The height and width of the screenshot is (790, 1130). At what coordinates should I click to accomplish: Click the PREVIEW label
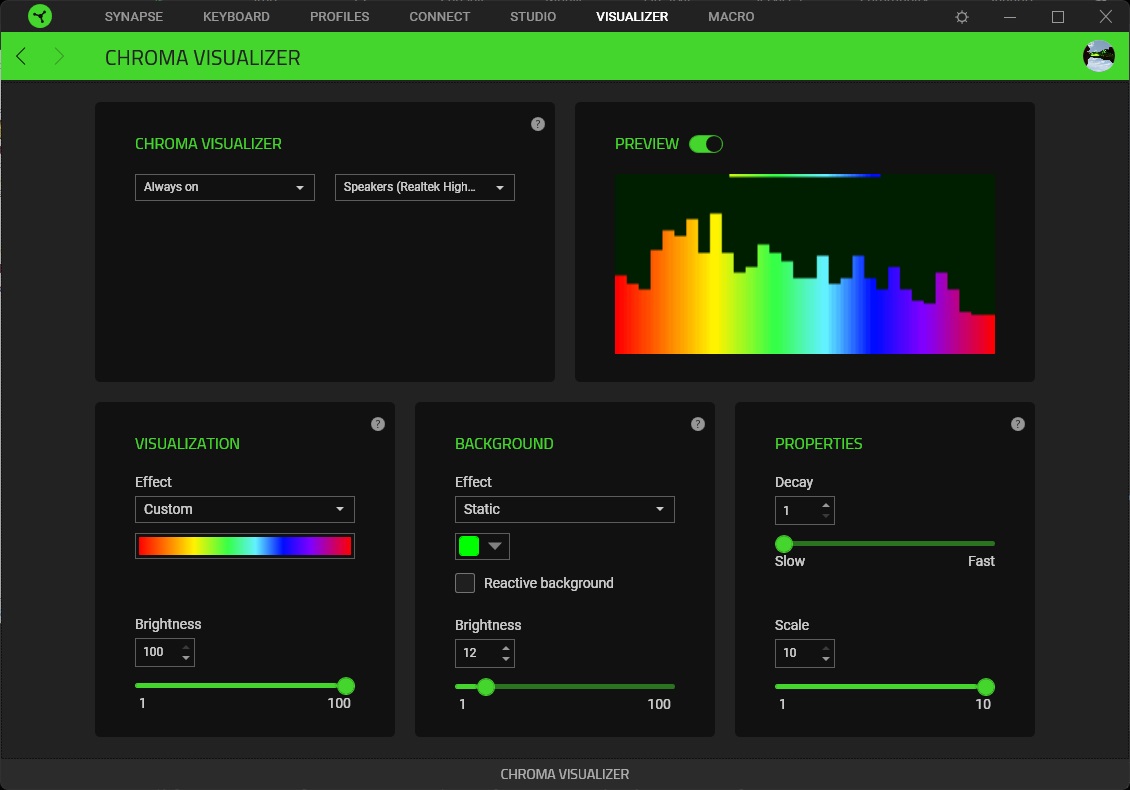646,144
